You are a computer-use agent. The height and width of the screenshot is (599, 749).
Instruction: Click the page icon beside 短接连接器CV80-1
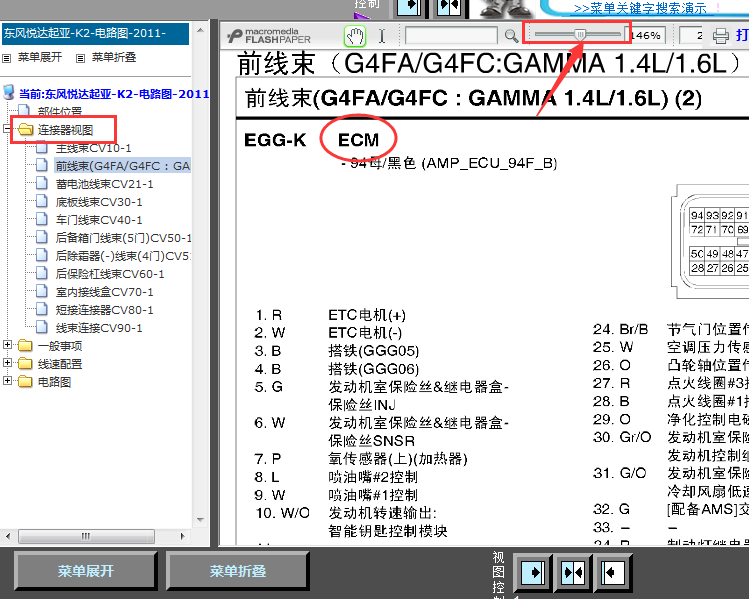click(x=42, y=310)
